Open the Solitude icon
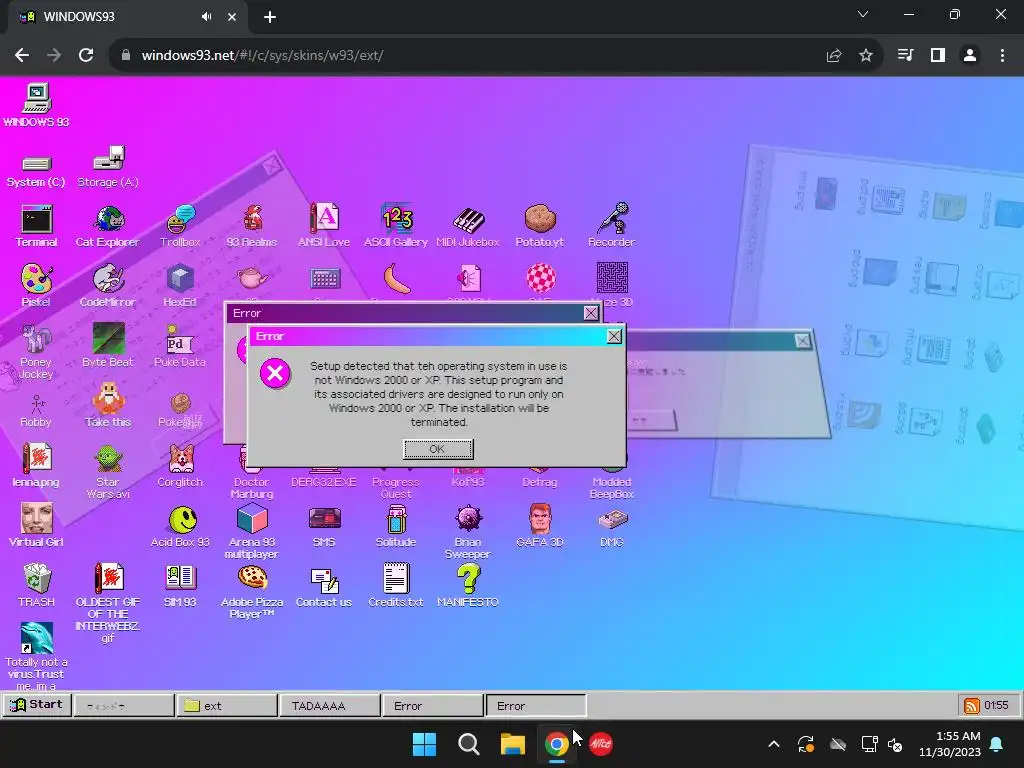The image size is (1024, 768). point(396,519)
